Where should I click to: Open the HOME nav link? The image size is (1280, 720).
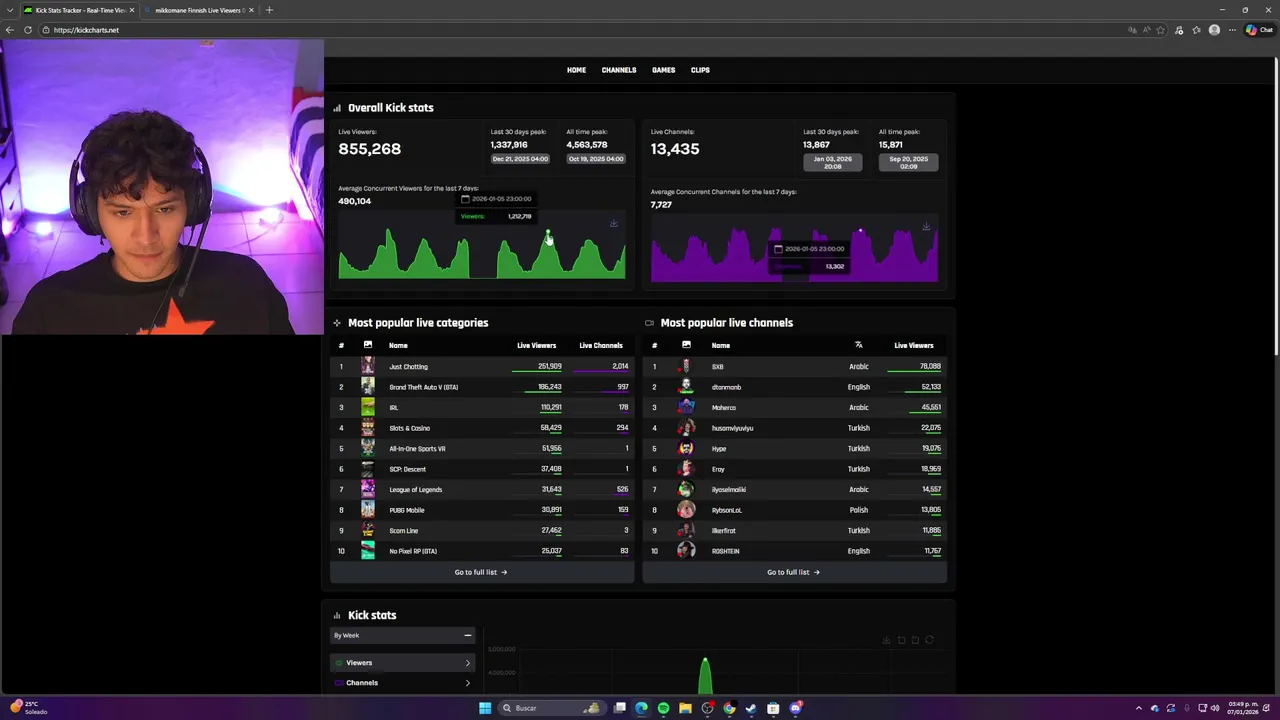click(x=576, y=70)
